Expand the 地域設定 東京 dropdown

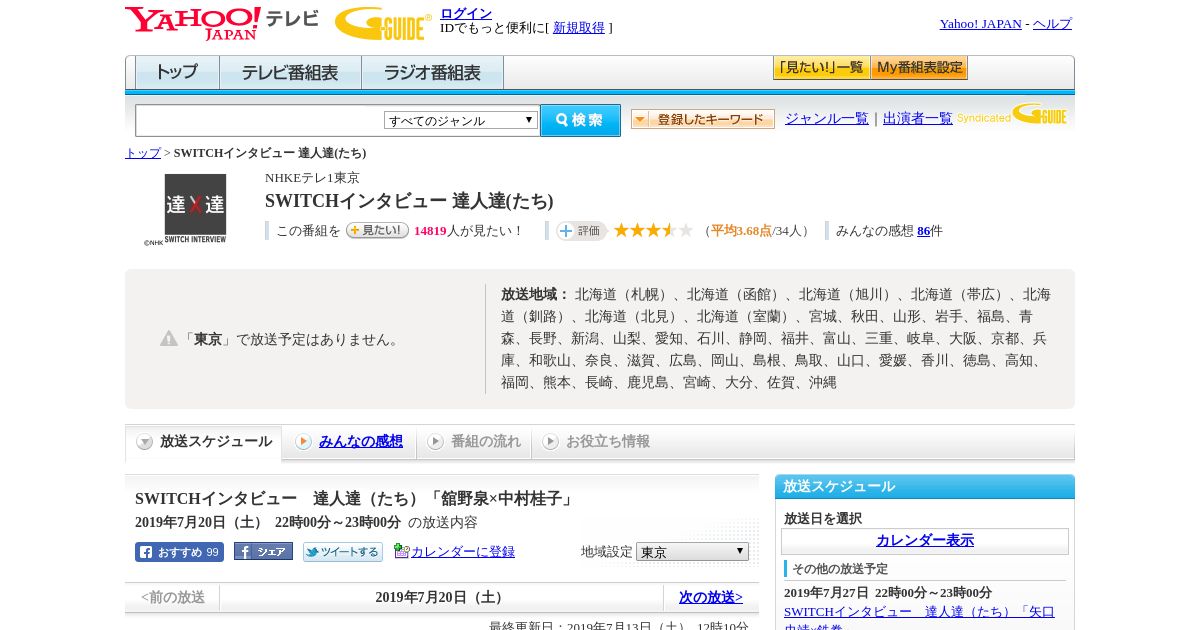pyautogui.click(x=692, y=552)
